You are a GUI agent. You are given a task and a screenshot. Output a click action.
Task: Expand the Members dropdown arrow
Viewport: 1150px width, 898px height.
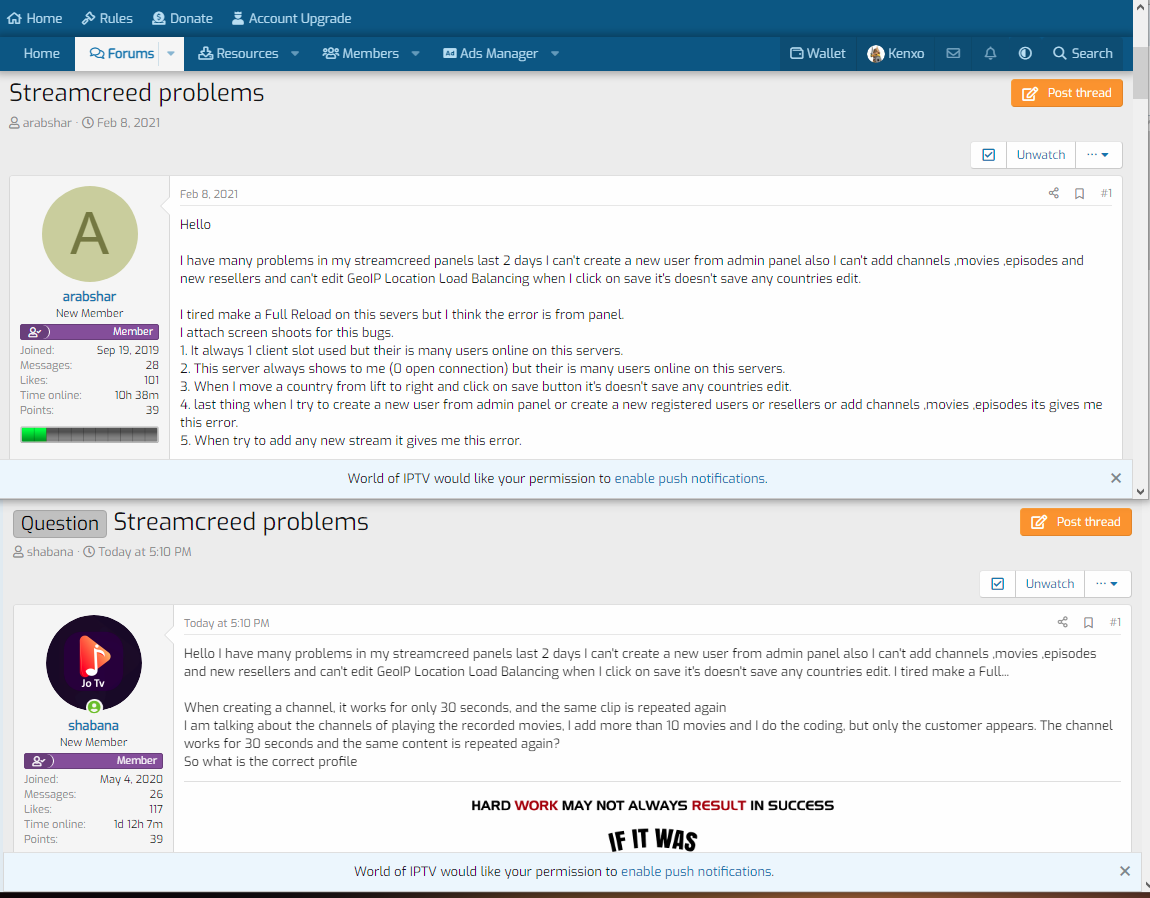pos(415,54)
